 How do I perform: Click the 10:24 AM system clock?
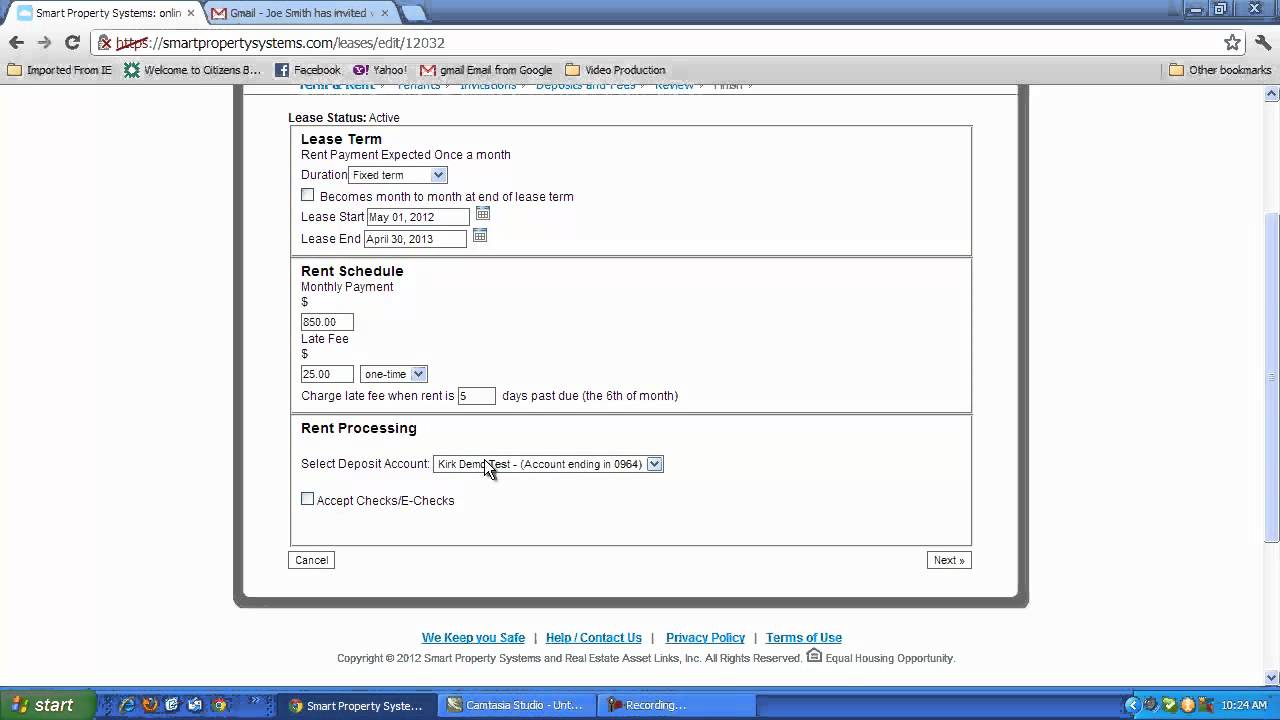[x=1245, y=705]
